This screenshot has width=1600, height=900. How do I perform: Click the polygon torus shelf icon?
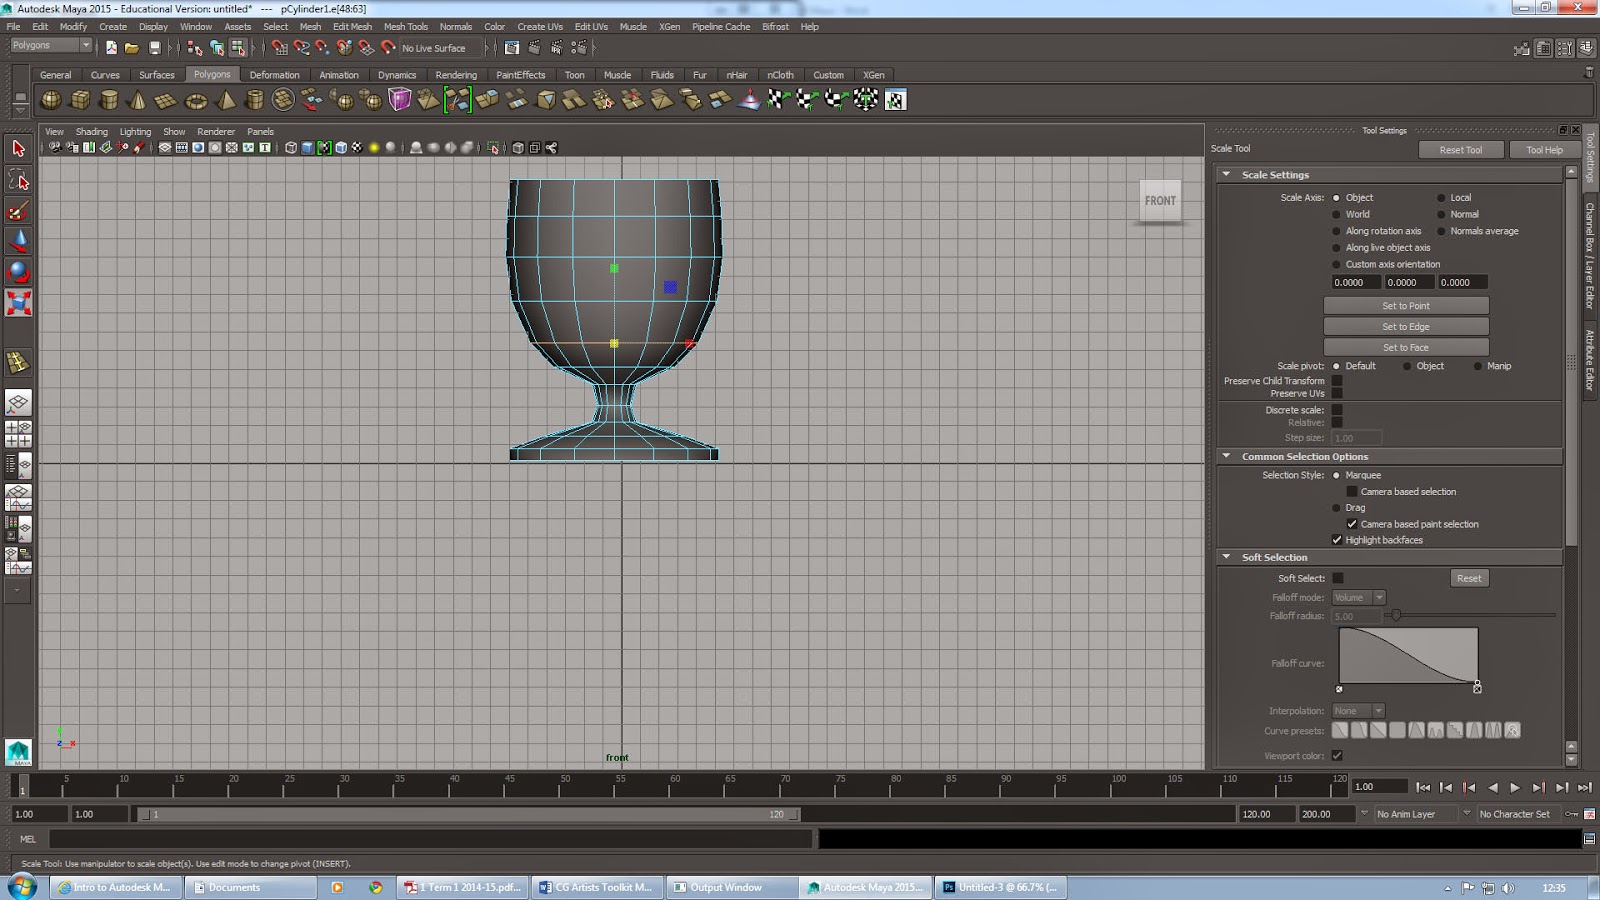coord(196,100)
